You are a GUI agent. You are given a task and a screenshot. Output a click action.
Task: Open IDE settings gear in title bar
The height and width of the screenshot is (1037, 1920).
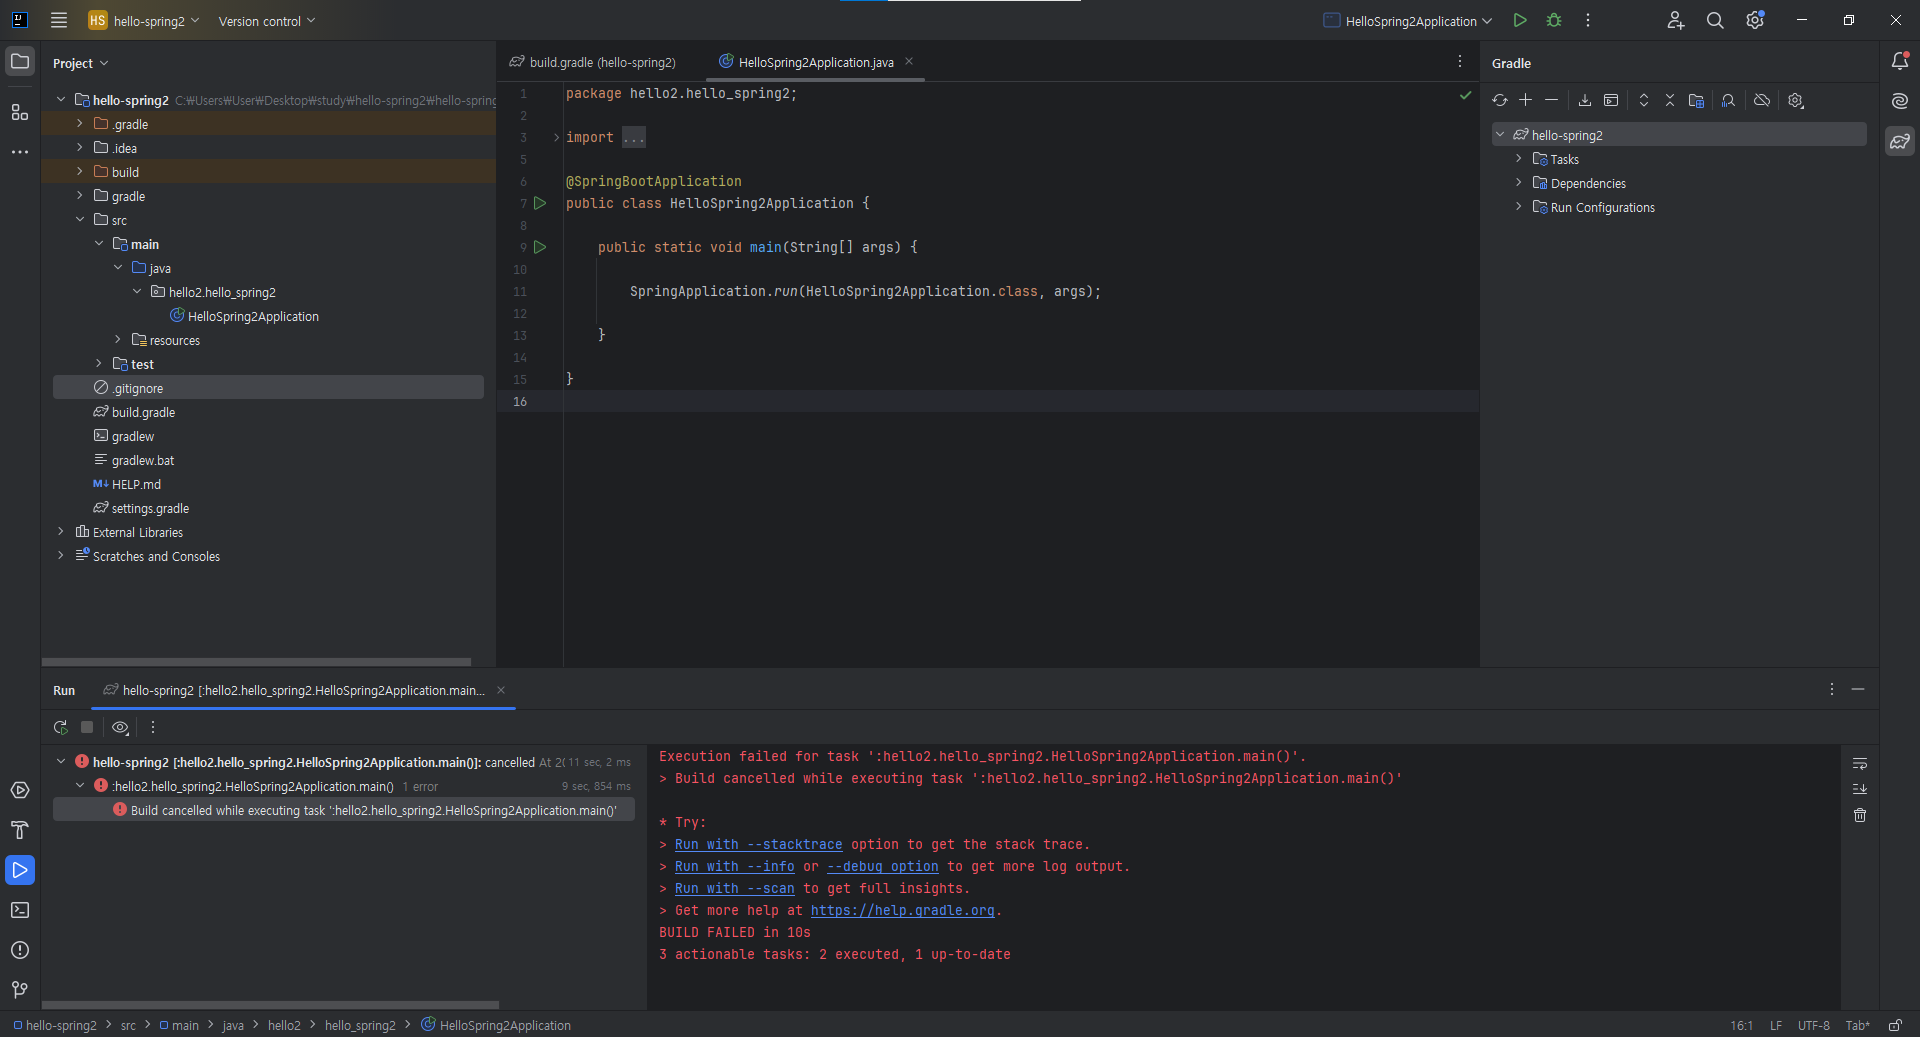1755,20
